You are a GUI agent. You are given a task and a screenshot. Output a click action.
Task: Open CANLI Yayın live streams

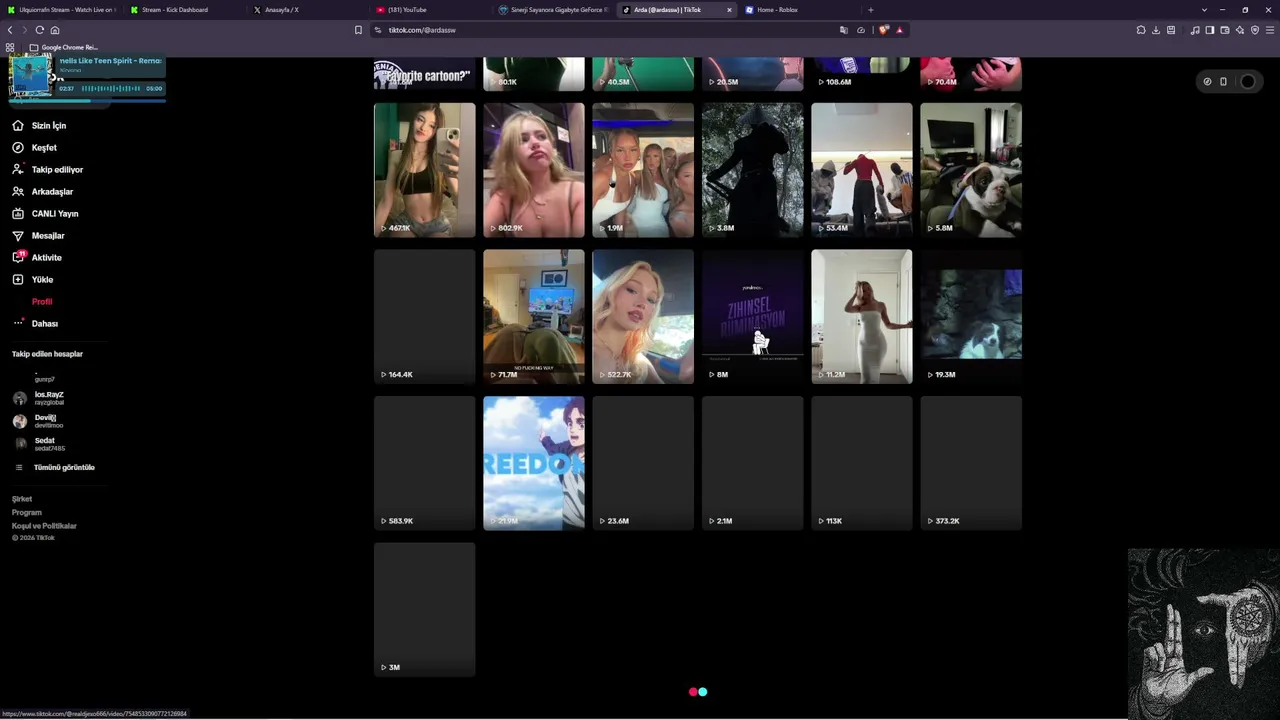(x=45, y=214)
